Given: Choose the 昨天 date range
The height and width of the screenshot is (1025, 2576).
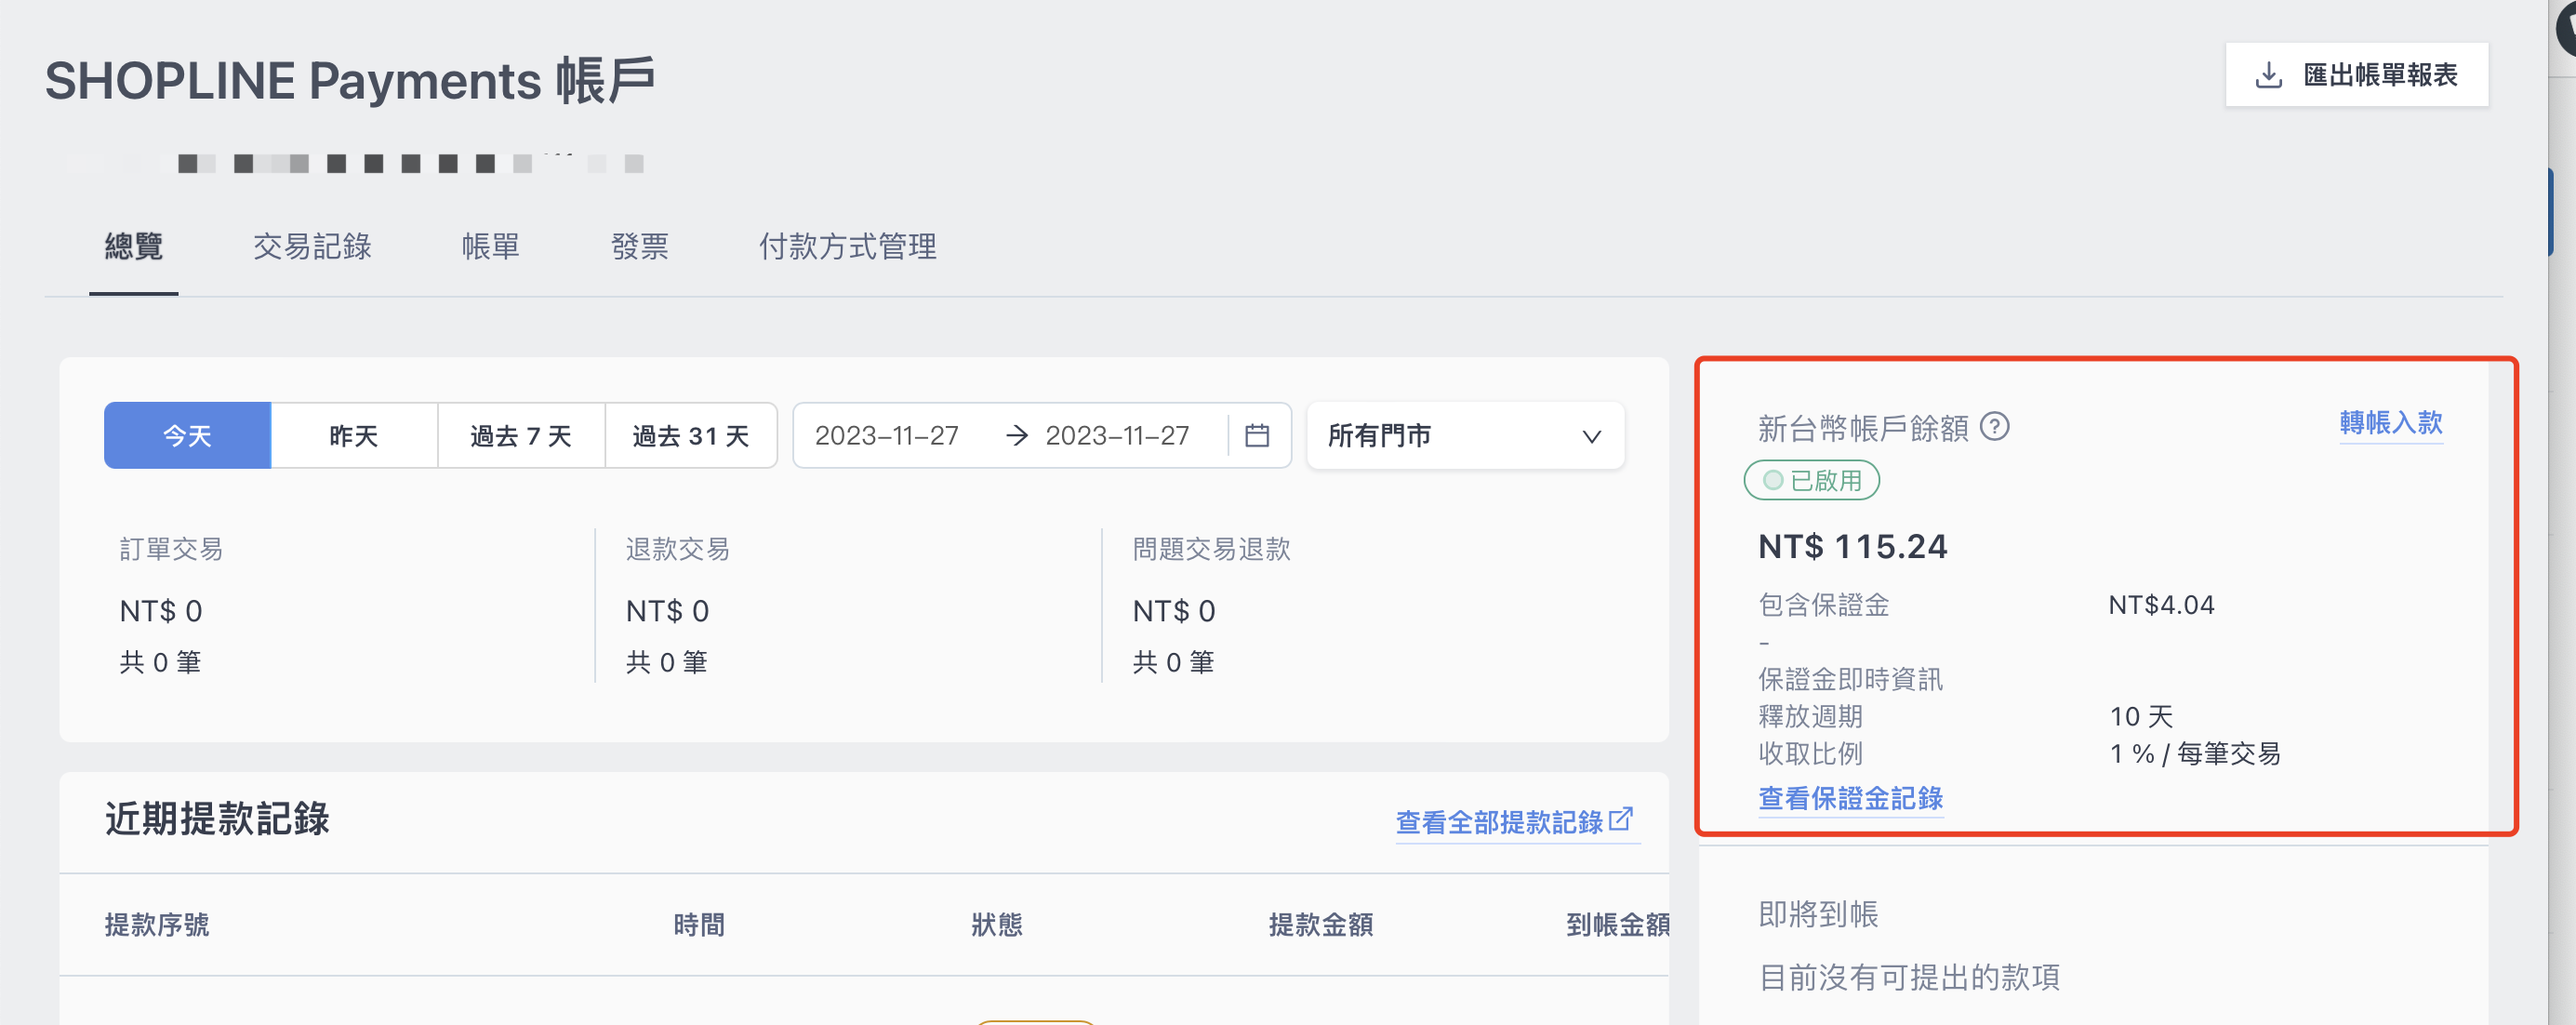Looking at the screenshot, I should click(354, 436).
